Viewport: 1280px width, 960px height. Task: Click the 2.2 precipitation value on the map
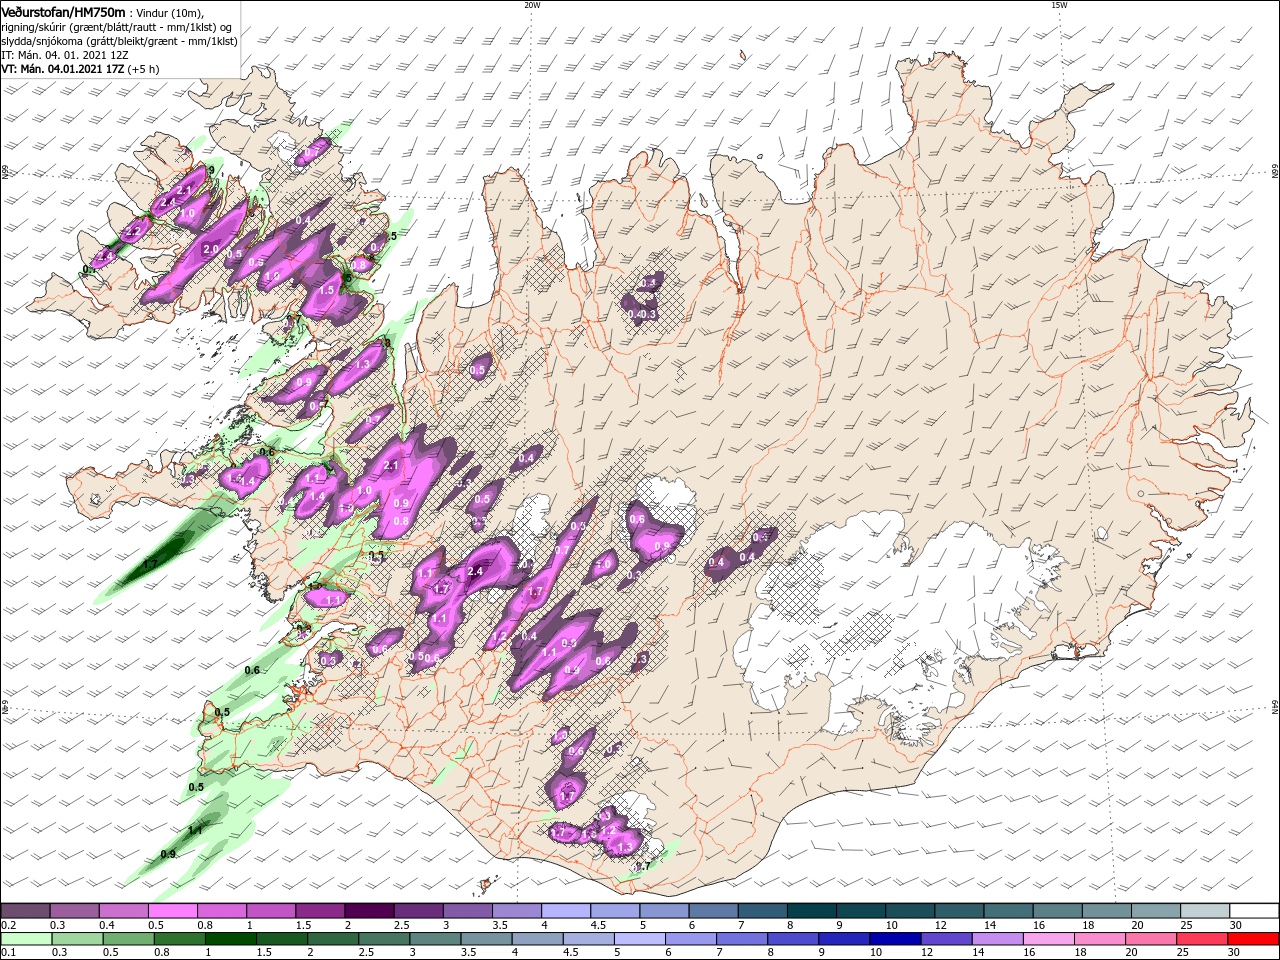click(x=132, y=231)
